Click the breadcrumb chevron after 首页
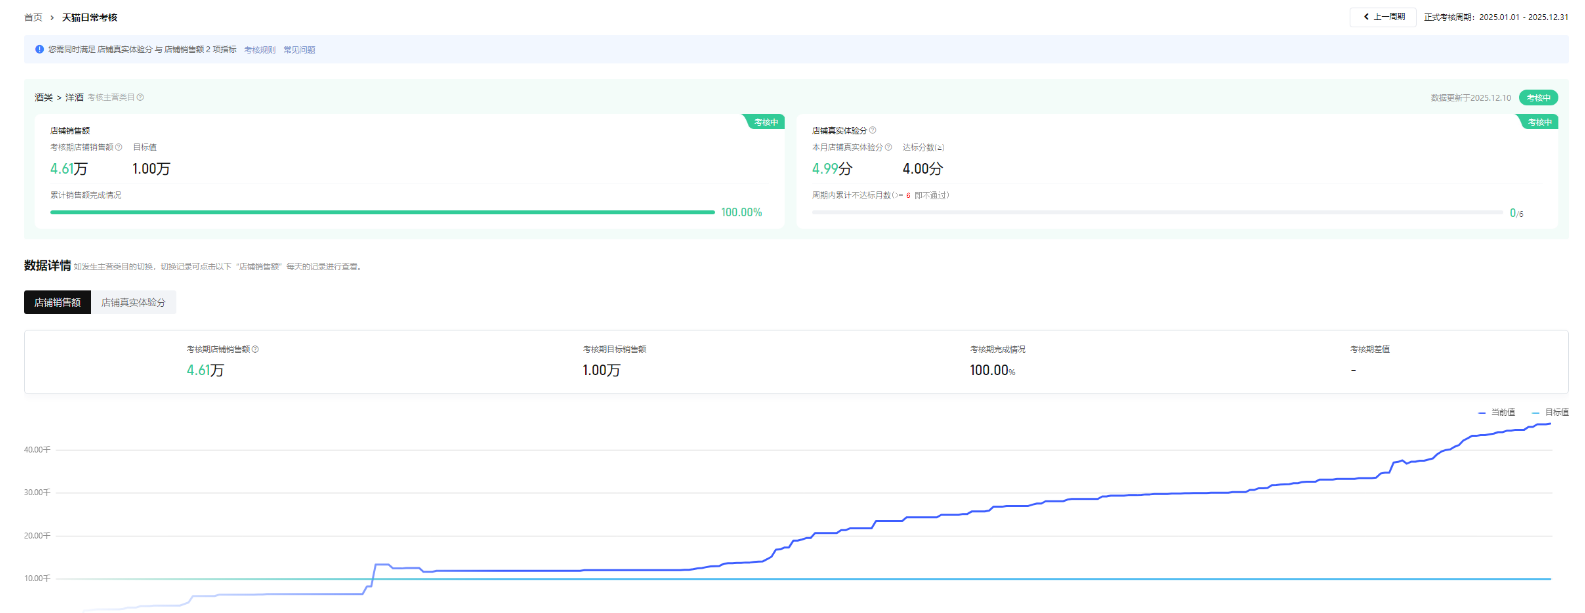1585x613 pixels. click(x=52, y=18)
